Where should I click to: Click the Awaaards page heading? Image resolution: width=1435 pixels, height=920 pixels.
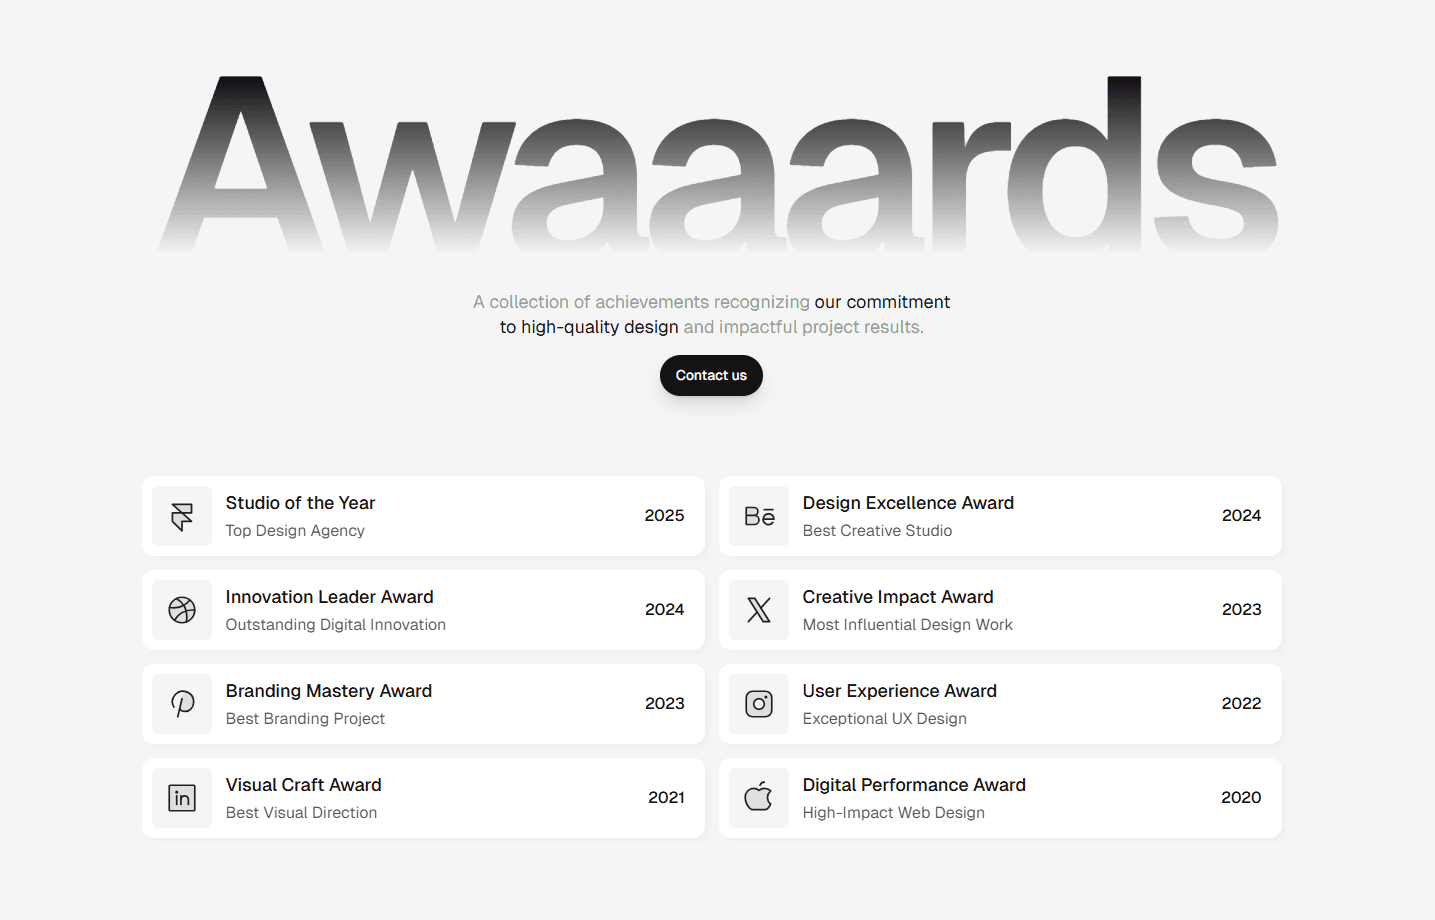coord(717,163)
